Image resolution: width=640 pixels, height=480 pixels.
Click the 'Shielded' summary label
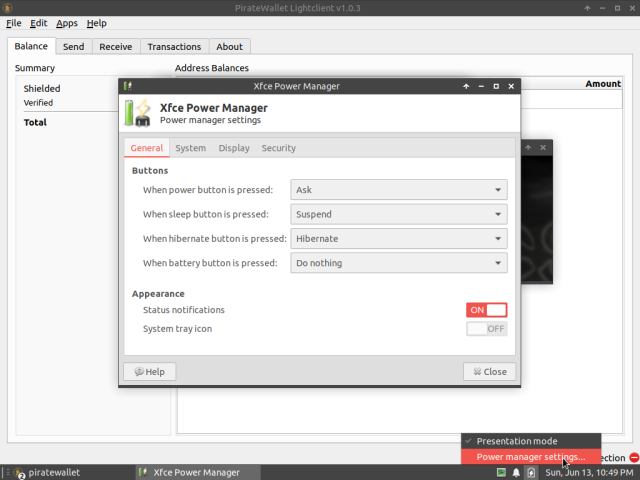pos(42,89)
